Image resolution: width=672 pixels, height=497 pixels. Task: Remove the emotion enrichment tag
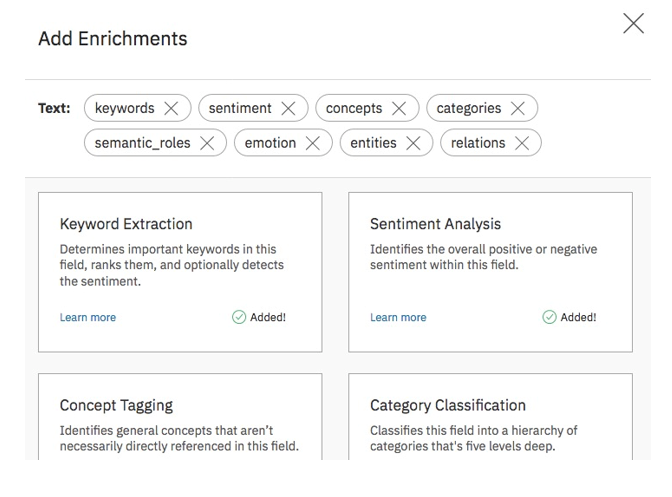(x=313, y=143)
